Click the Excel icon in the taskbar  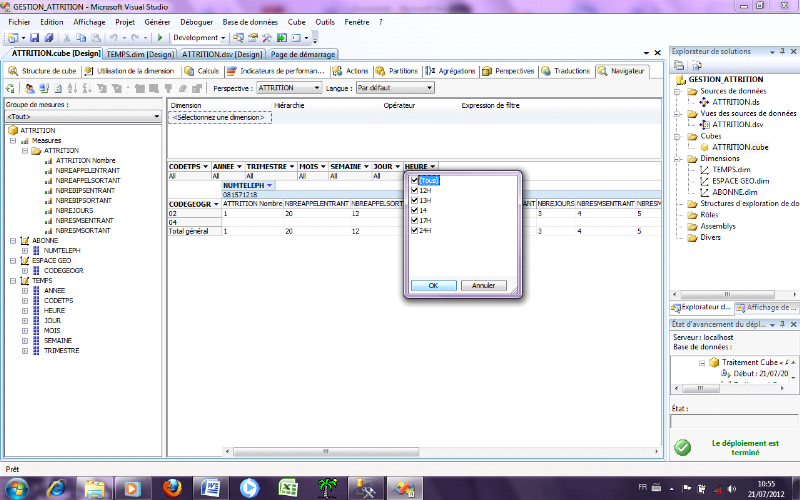point(288,487)
